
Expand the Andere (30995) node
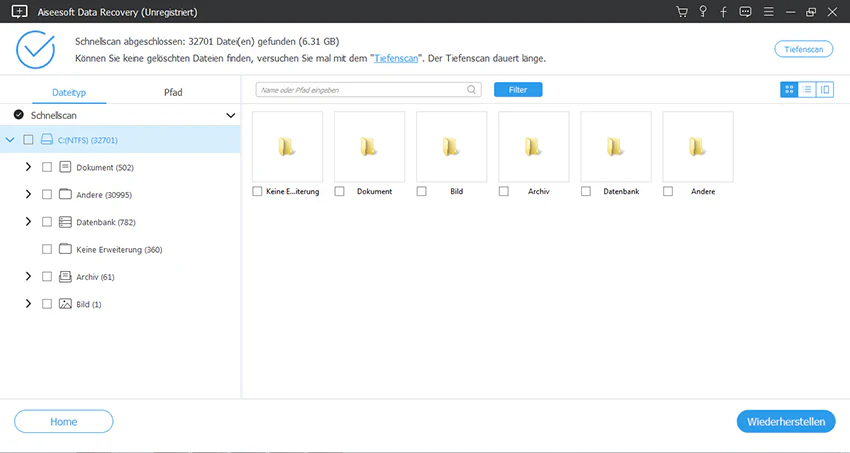point(28,194)
